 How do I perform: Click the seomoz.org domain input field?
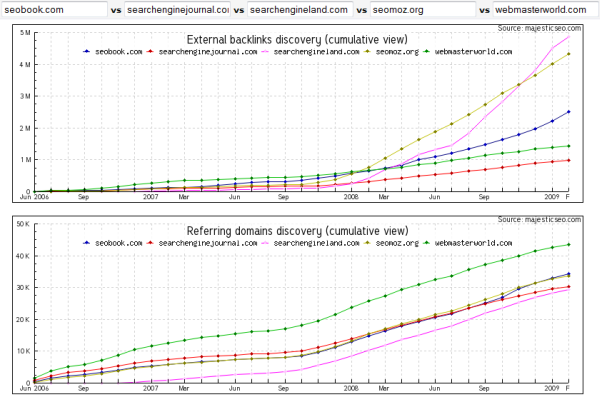tap(423, 10)
